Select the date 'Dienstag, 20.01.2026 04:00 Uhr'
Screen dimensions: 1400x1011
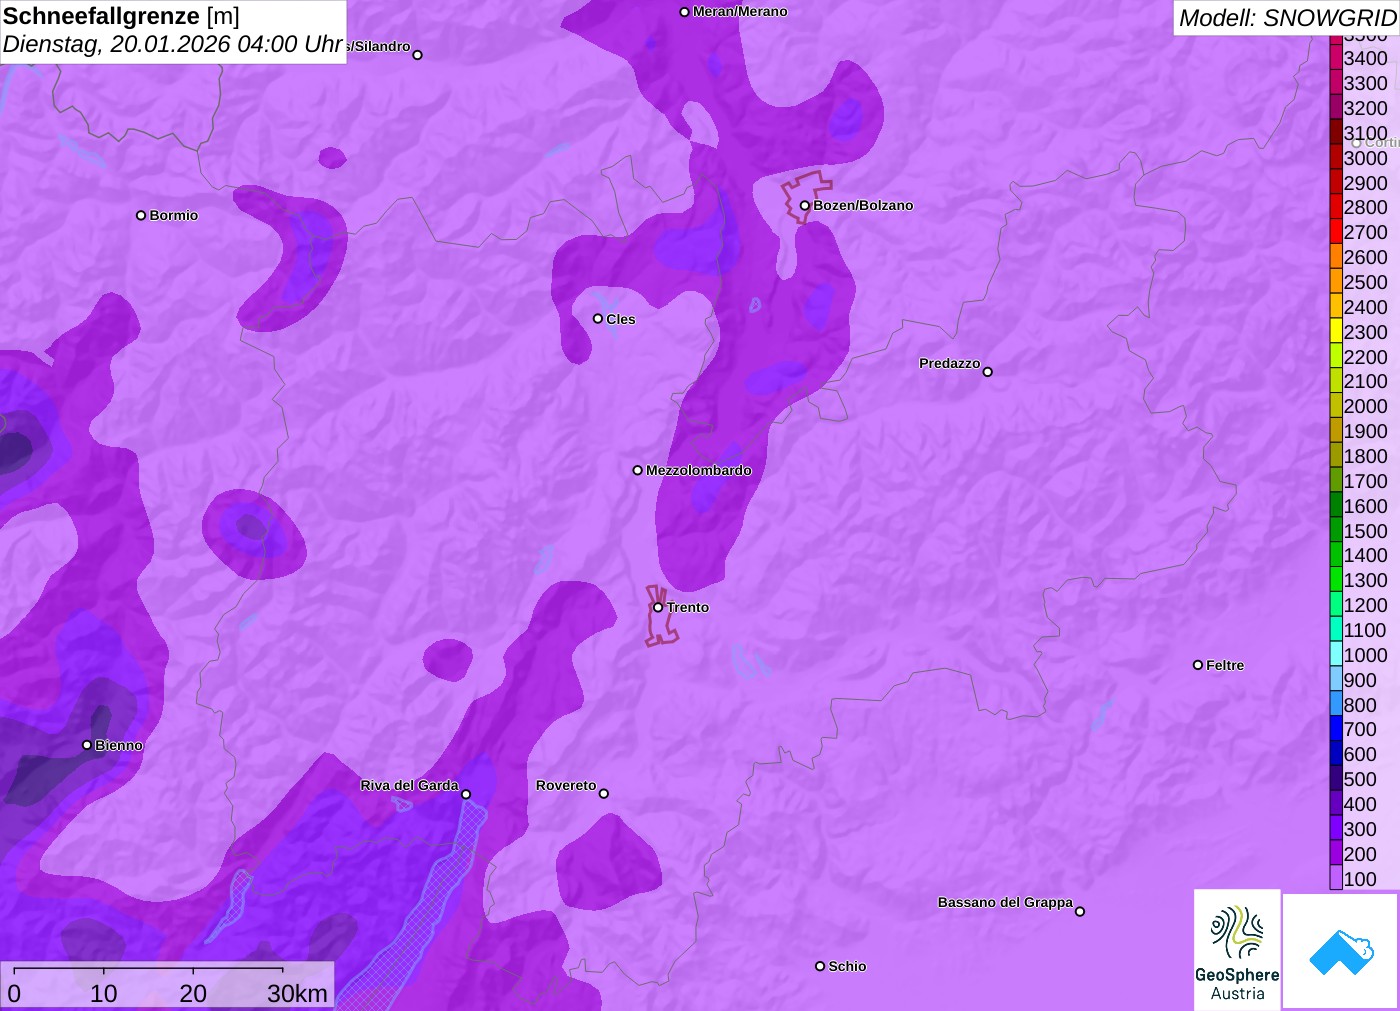pos(173,45)
